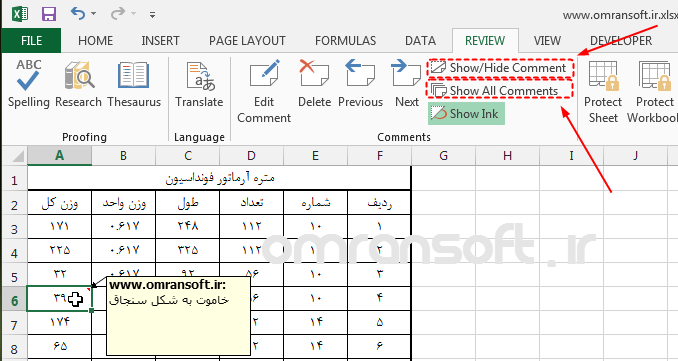Select header cell 'شماره'
678x361 pixels.
(316, 202)
